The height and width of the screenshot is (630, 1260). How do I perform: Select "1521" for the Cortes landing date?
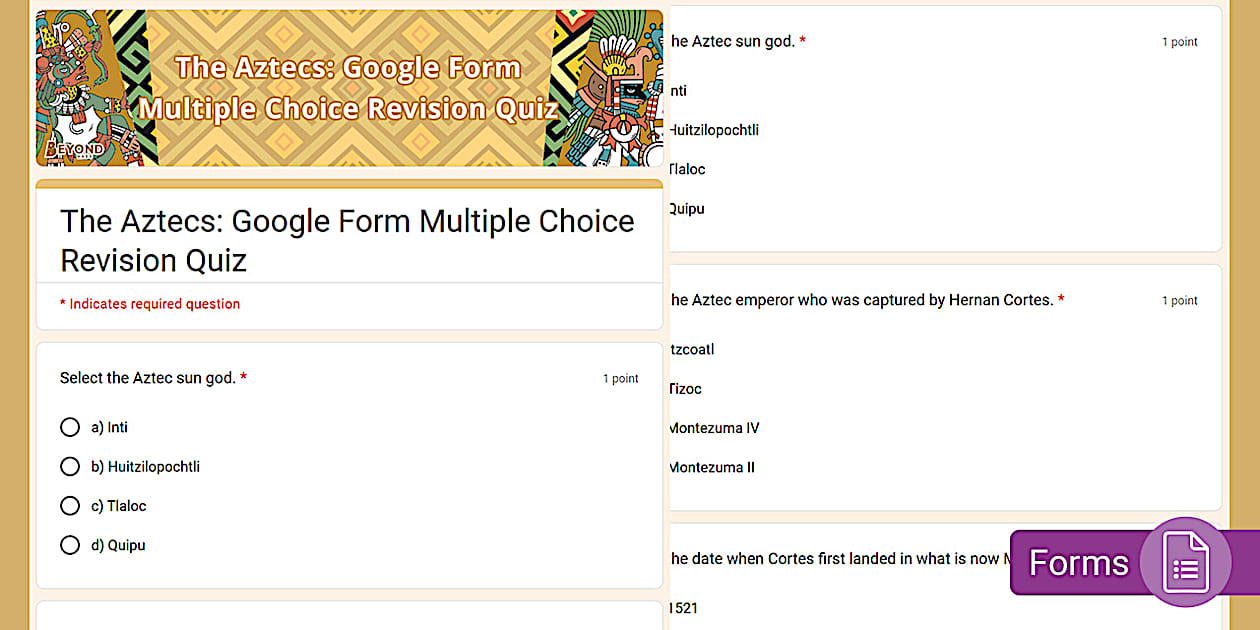(682, 608)
